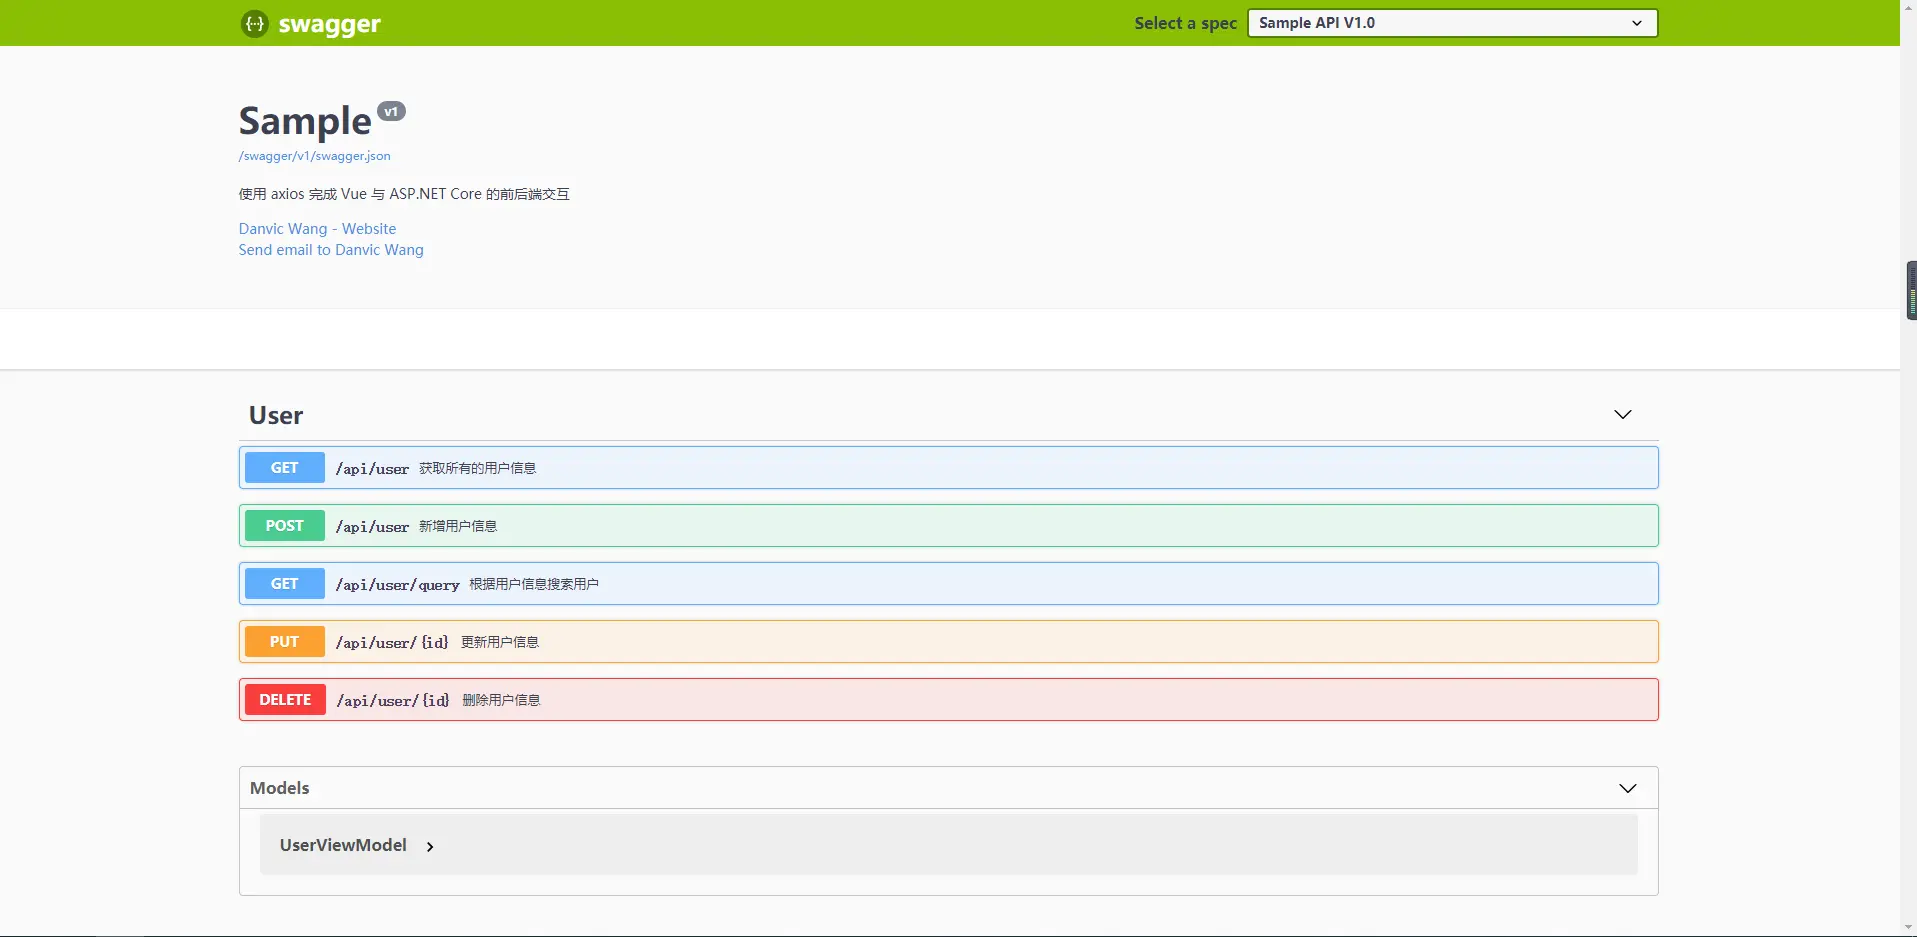Click the swagger wordmark text
1917x937 pixels.
[x=329, y=25]
